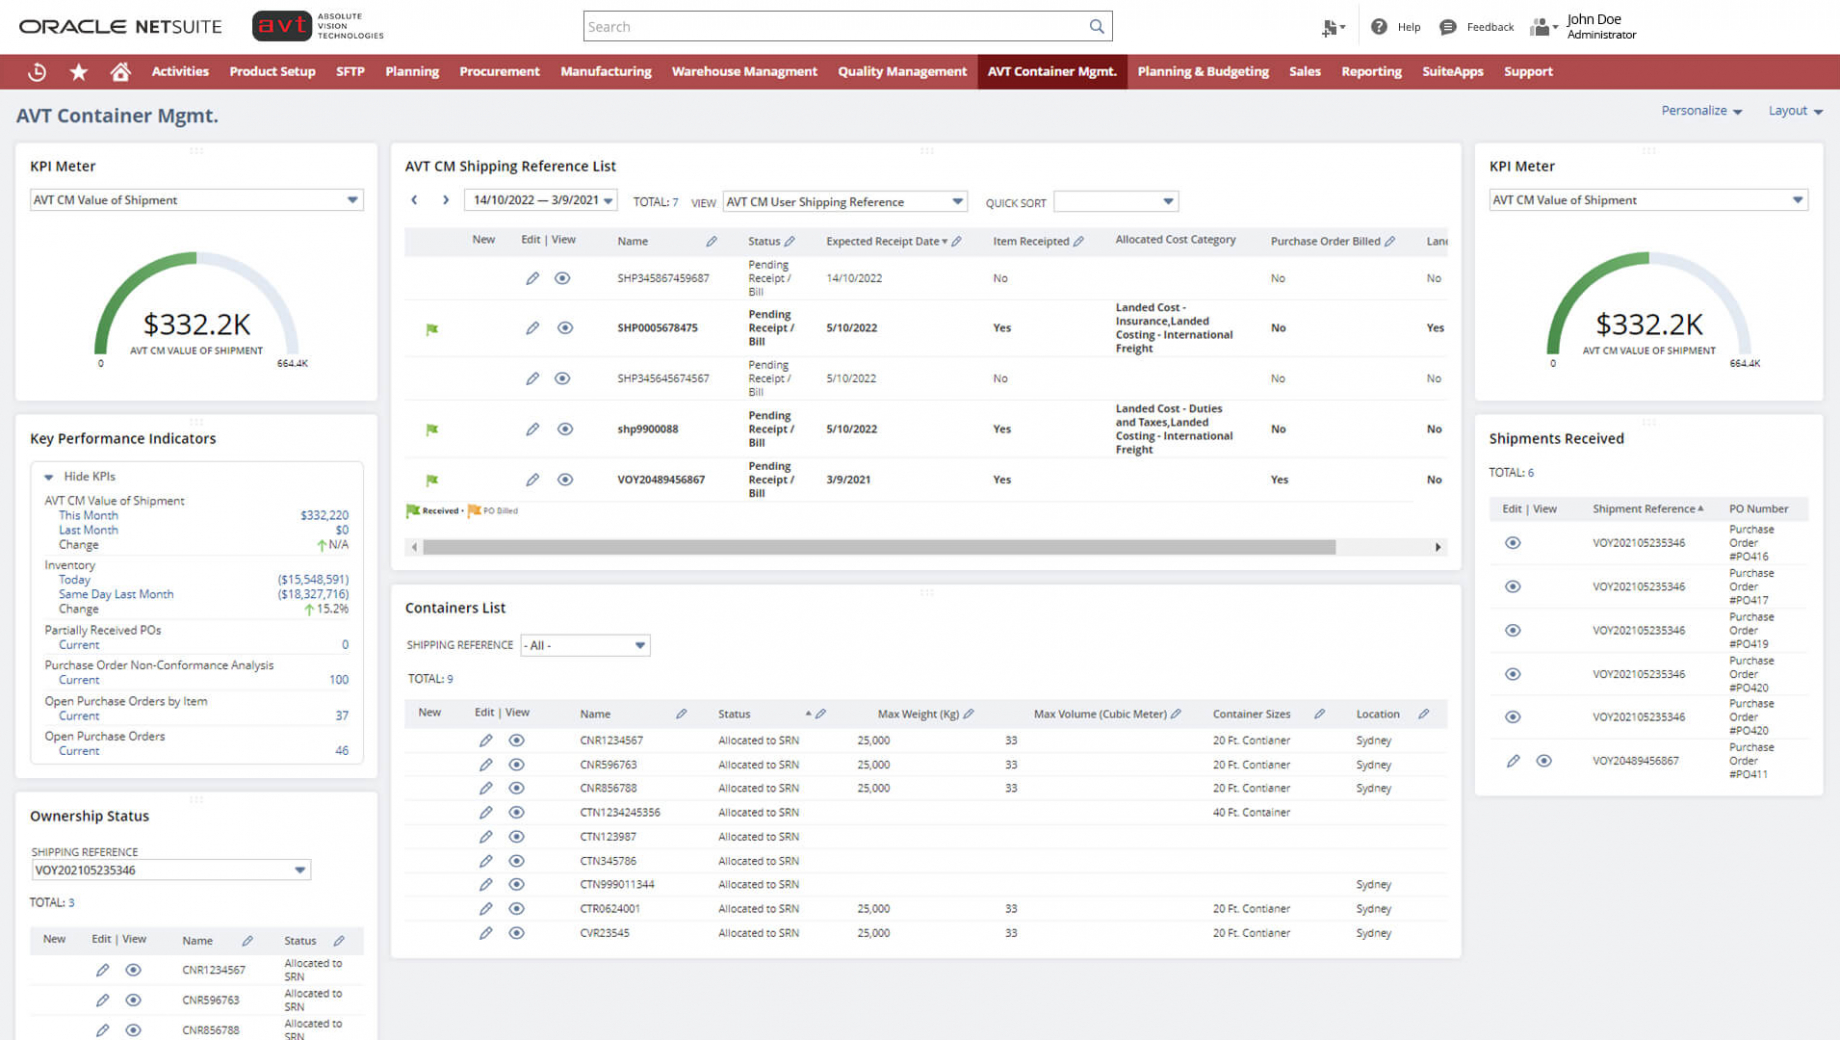
Task: Switch to the Procurement tab
Action: (x=499, y=71)
